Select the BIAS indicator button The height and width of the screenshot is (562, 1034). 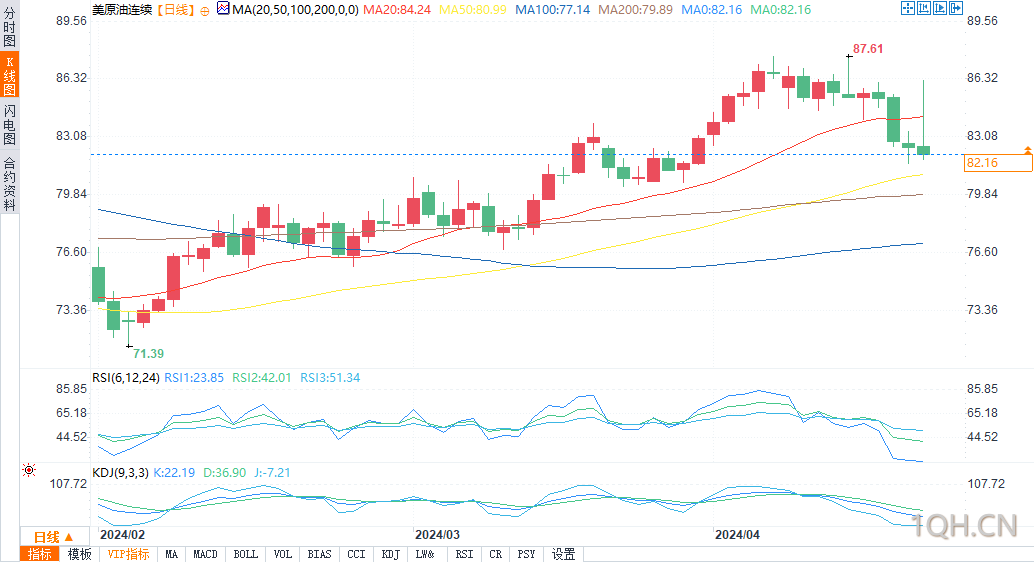coord(319,554)
